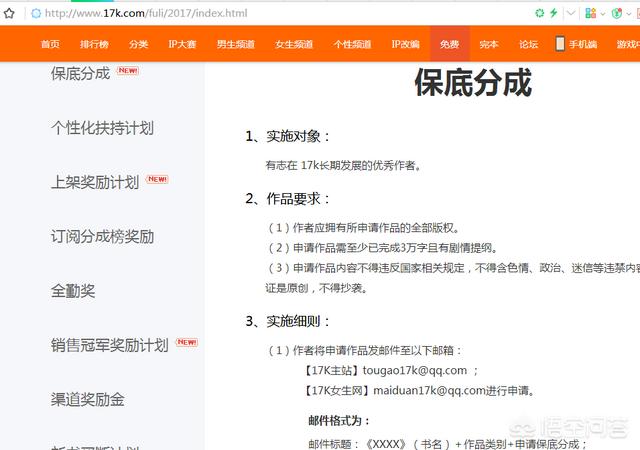Screen dimensions: 640x450
Task: Open the 排行榜 nav item
Action: click(x=94, y=44)
